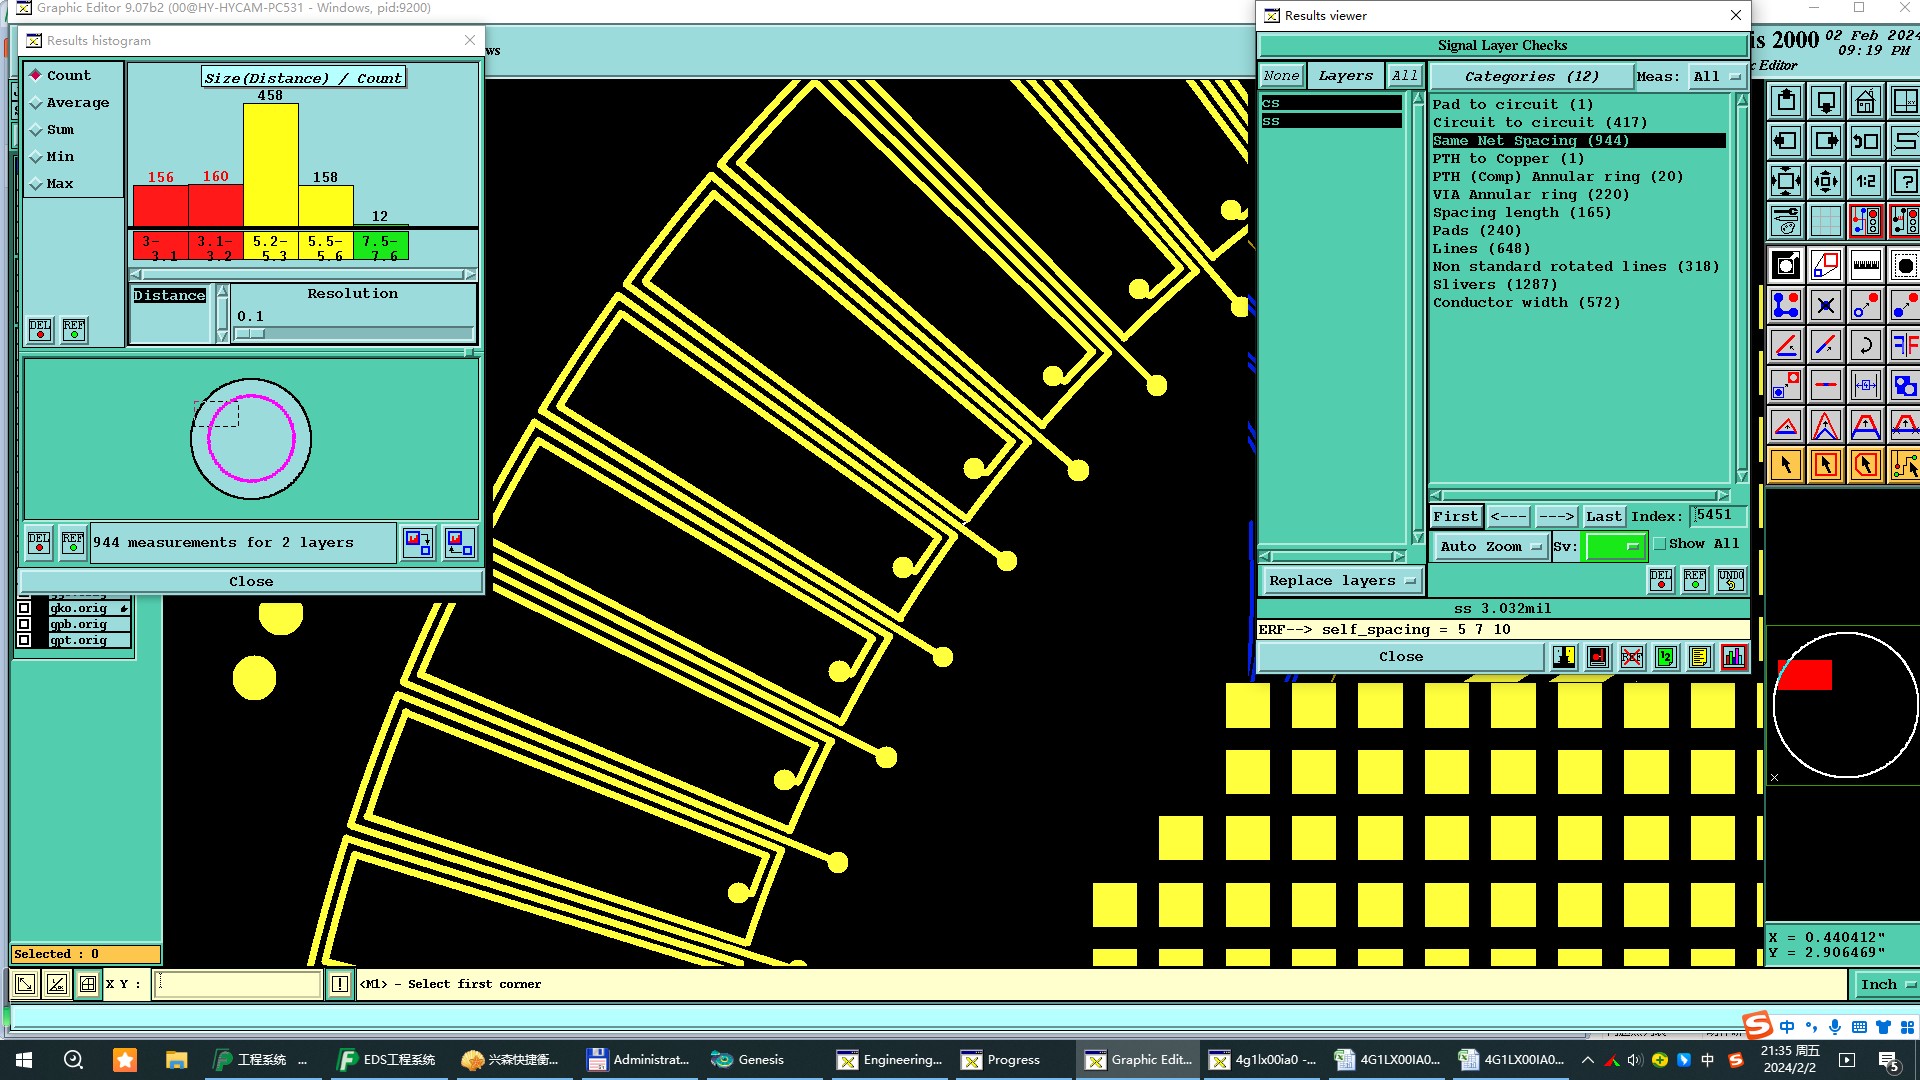1920x1080 pixels.
Task: Select the plain arrow select-pointer icon
Action: point(1786,465)
